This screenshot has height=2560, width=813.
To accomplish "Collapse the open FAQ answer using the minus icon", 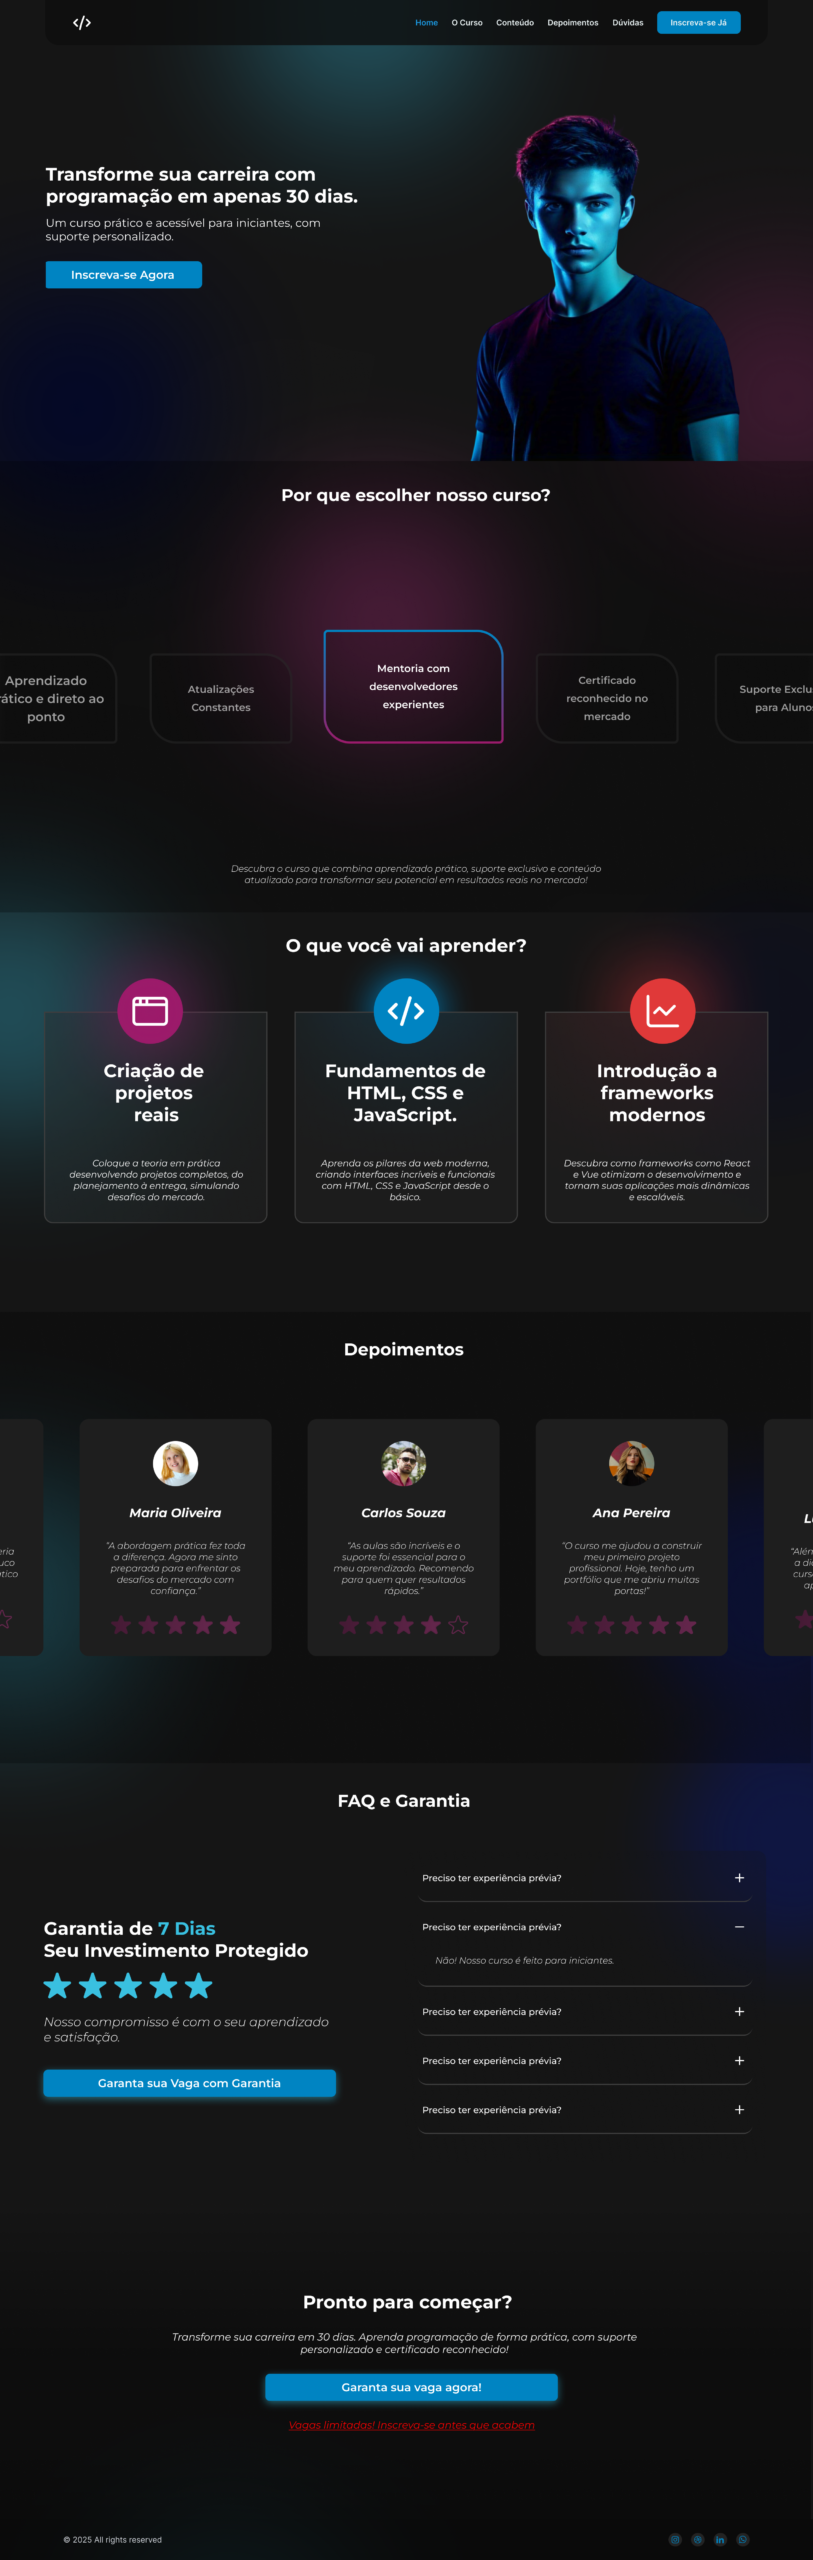I will (739, 1927).
